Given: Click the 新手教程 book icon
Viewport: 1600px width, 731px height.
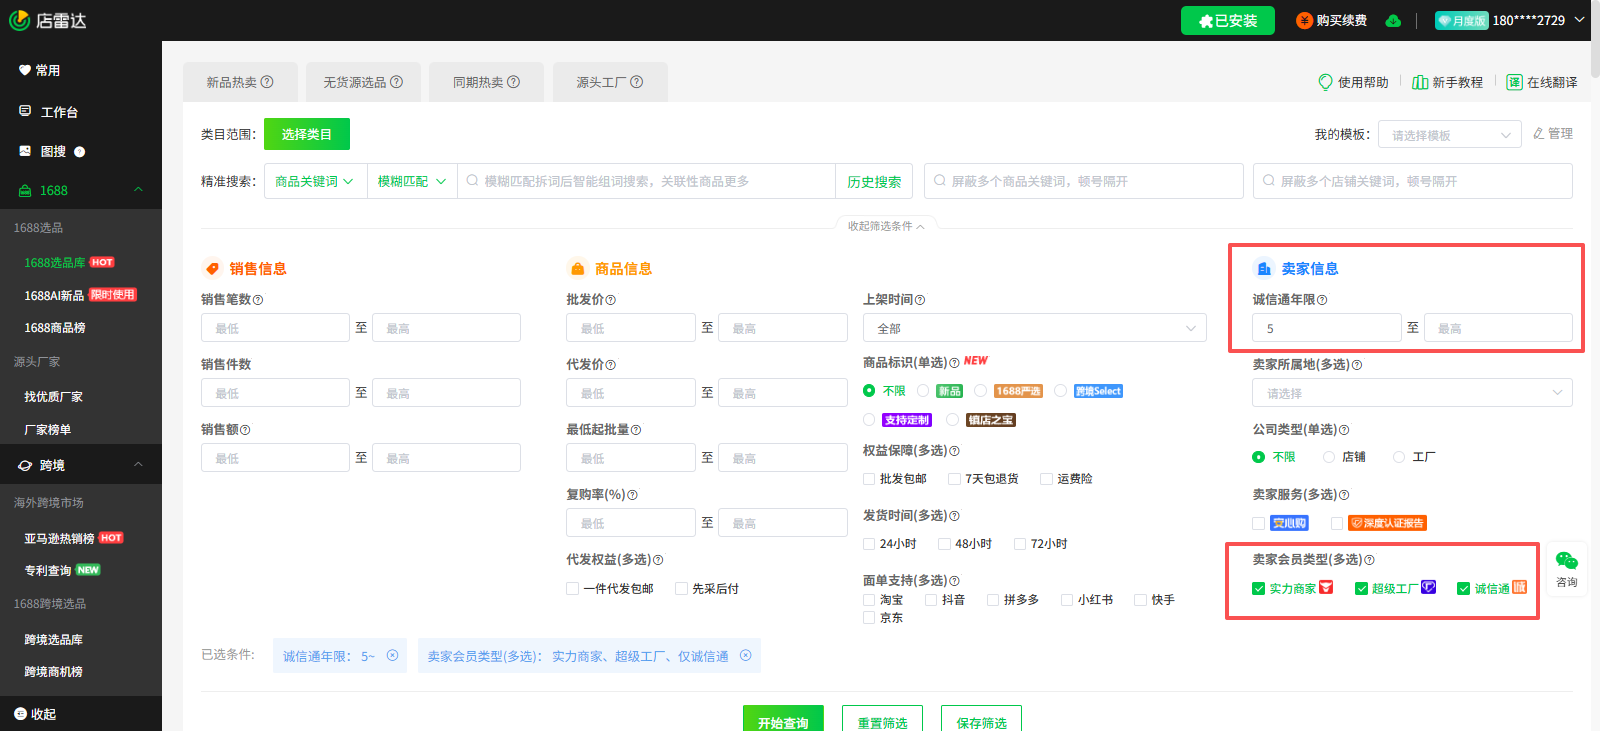Looking at the screenshot, I should coord(1420,82).
